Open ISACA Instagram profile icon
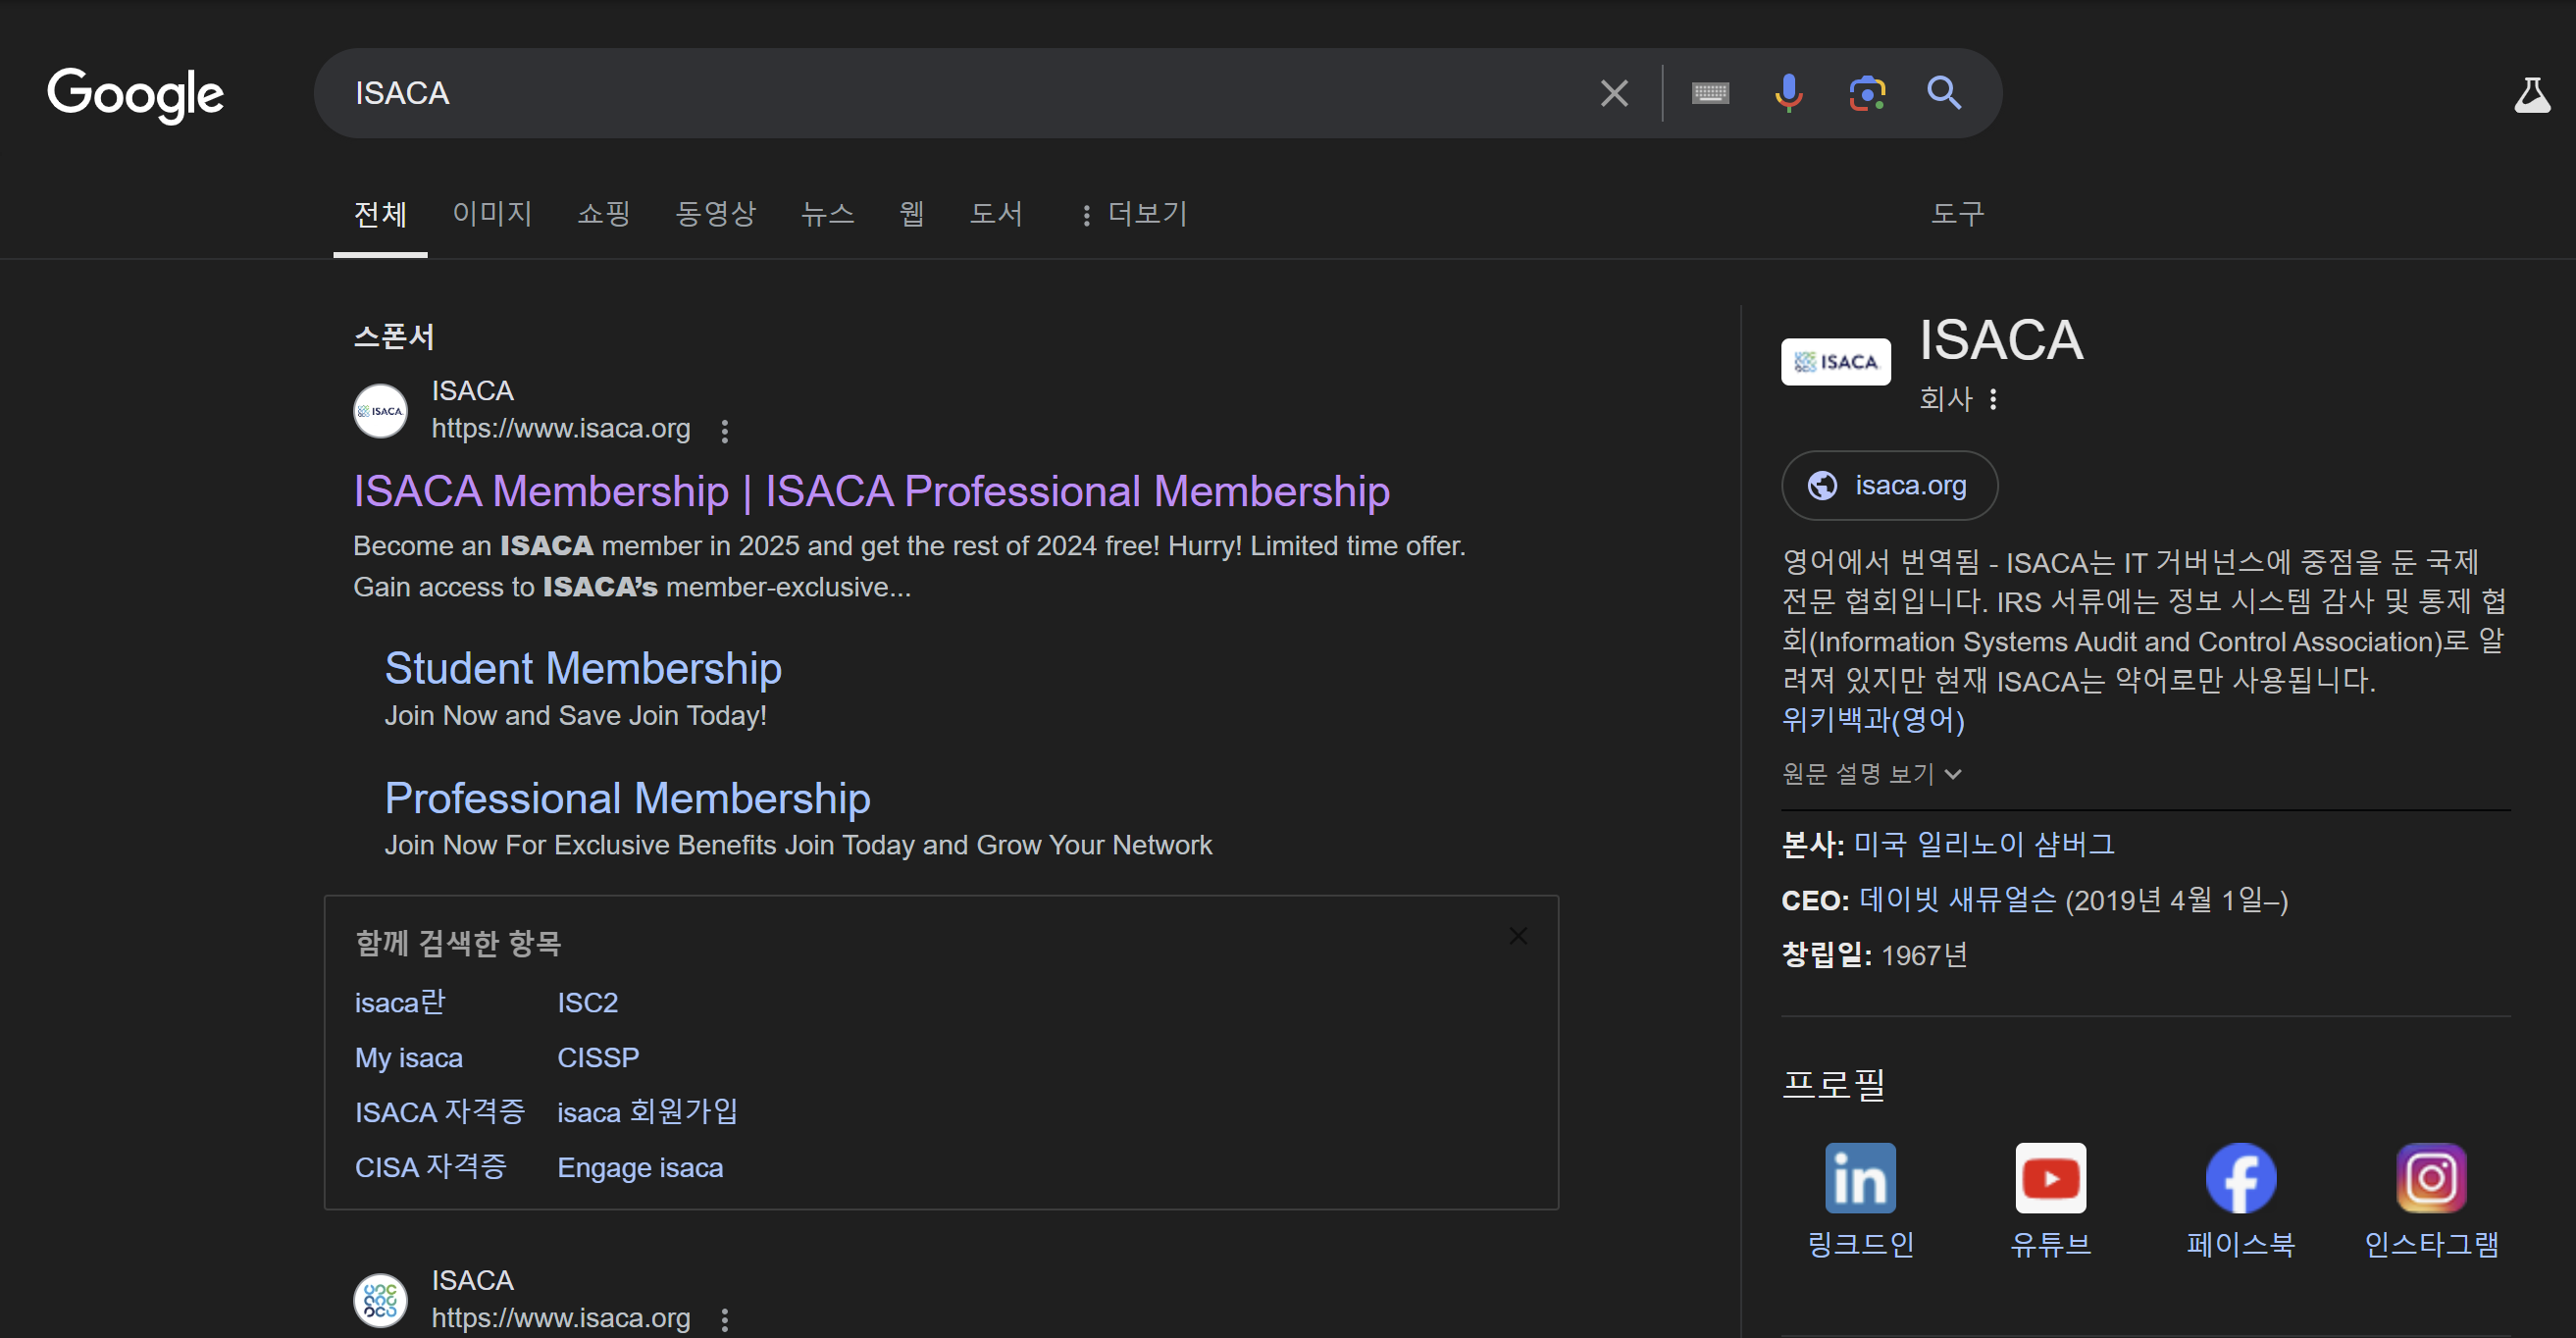The image size is (2576, 1338). [x=2431, y=1178]
